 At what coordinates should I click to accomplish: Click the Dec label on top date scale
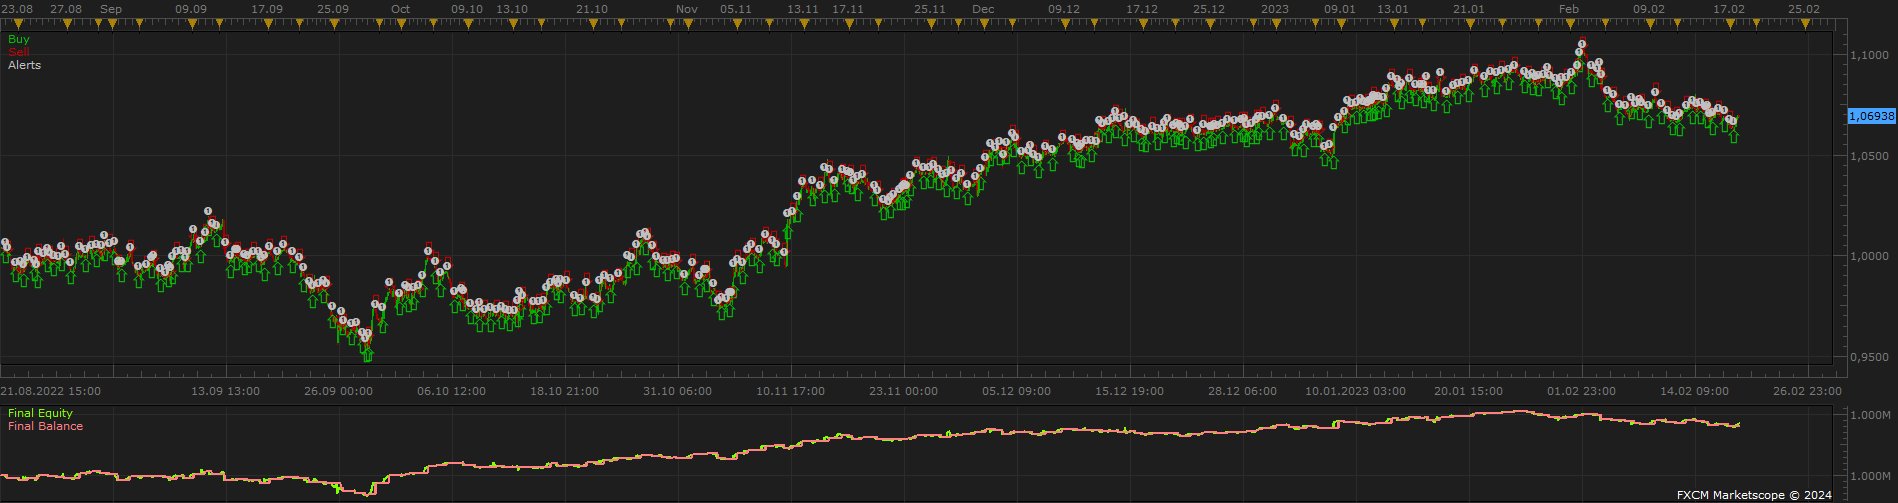coord(983,9)
